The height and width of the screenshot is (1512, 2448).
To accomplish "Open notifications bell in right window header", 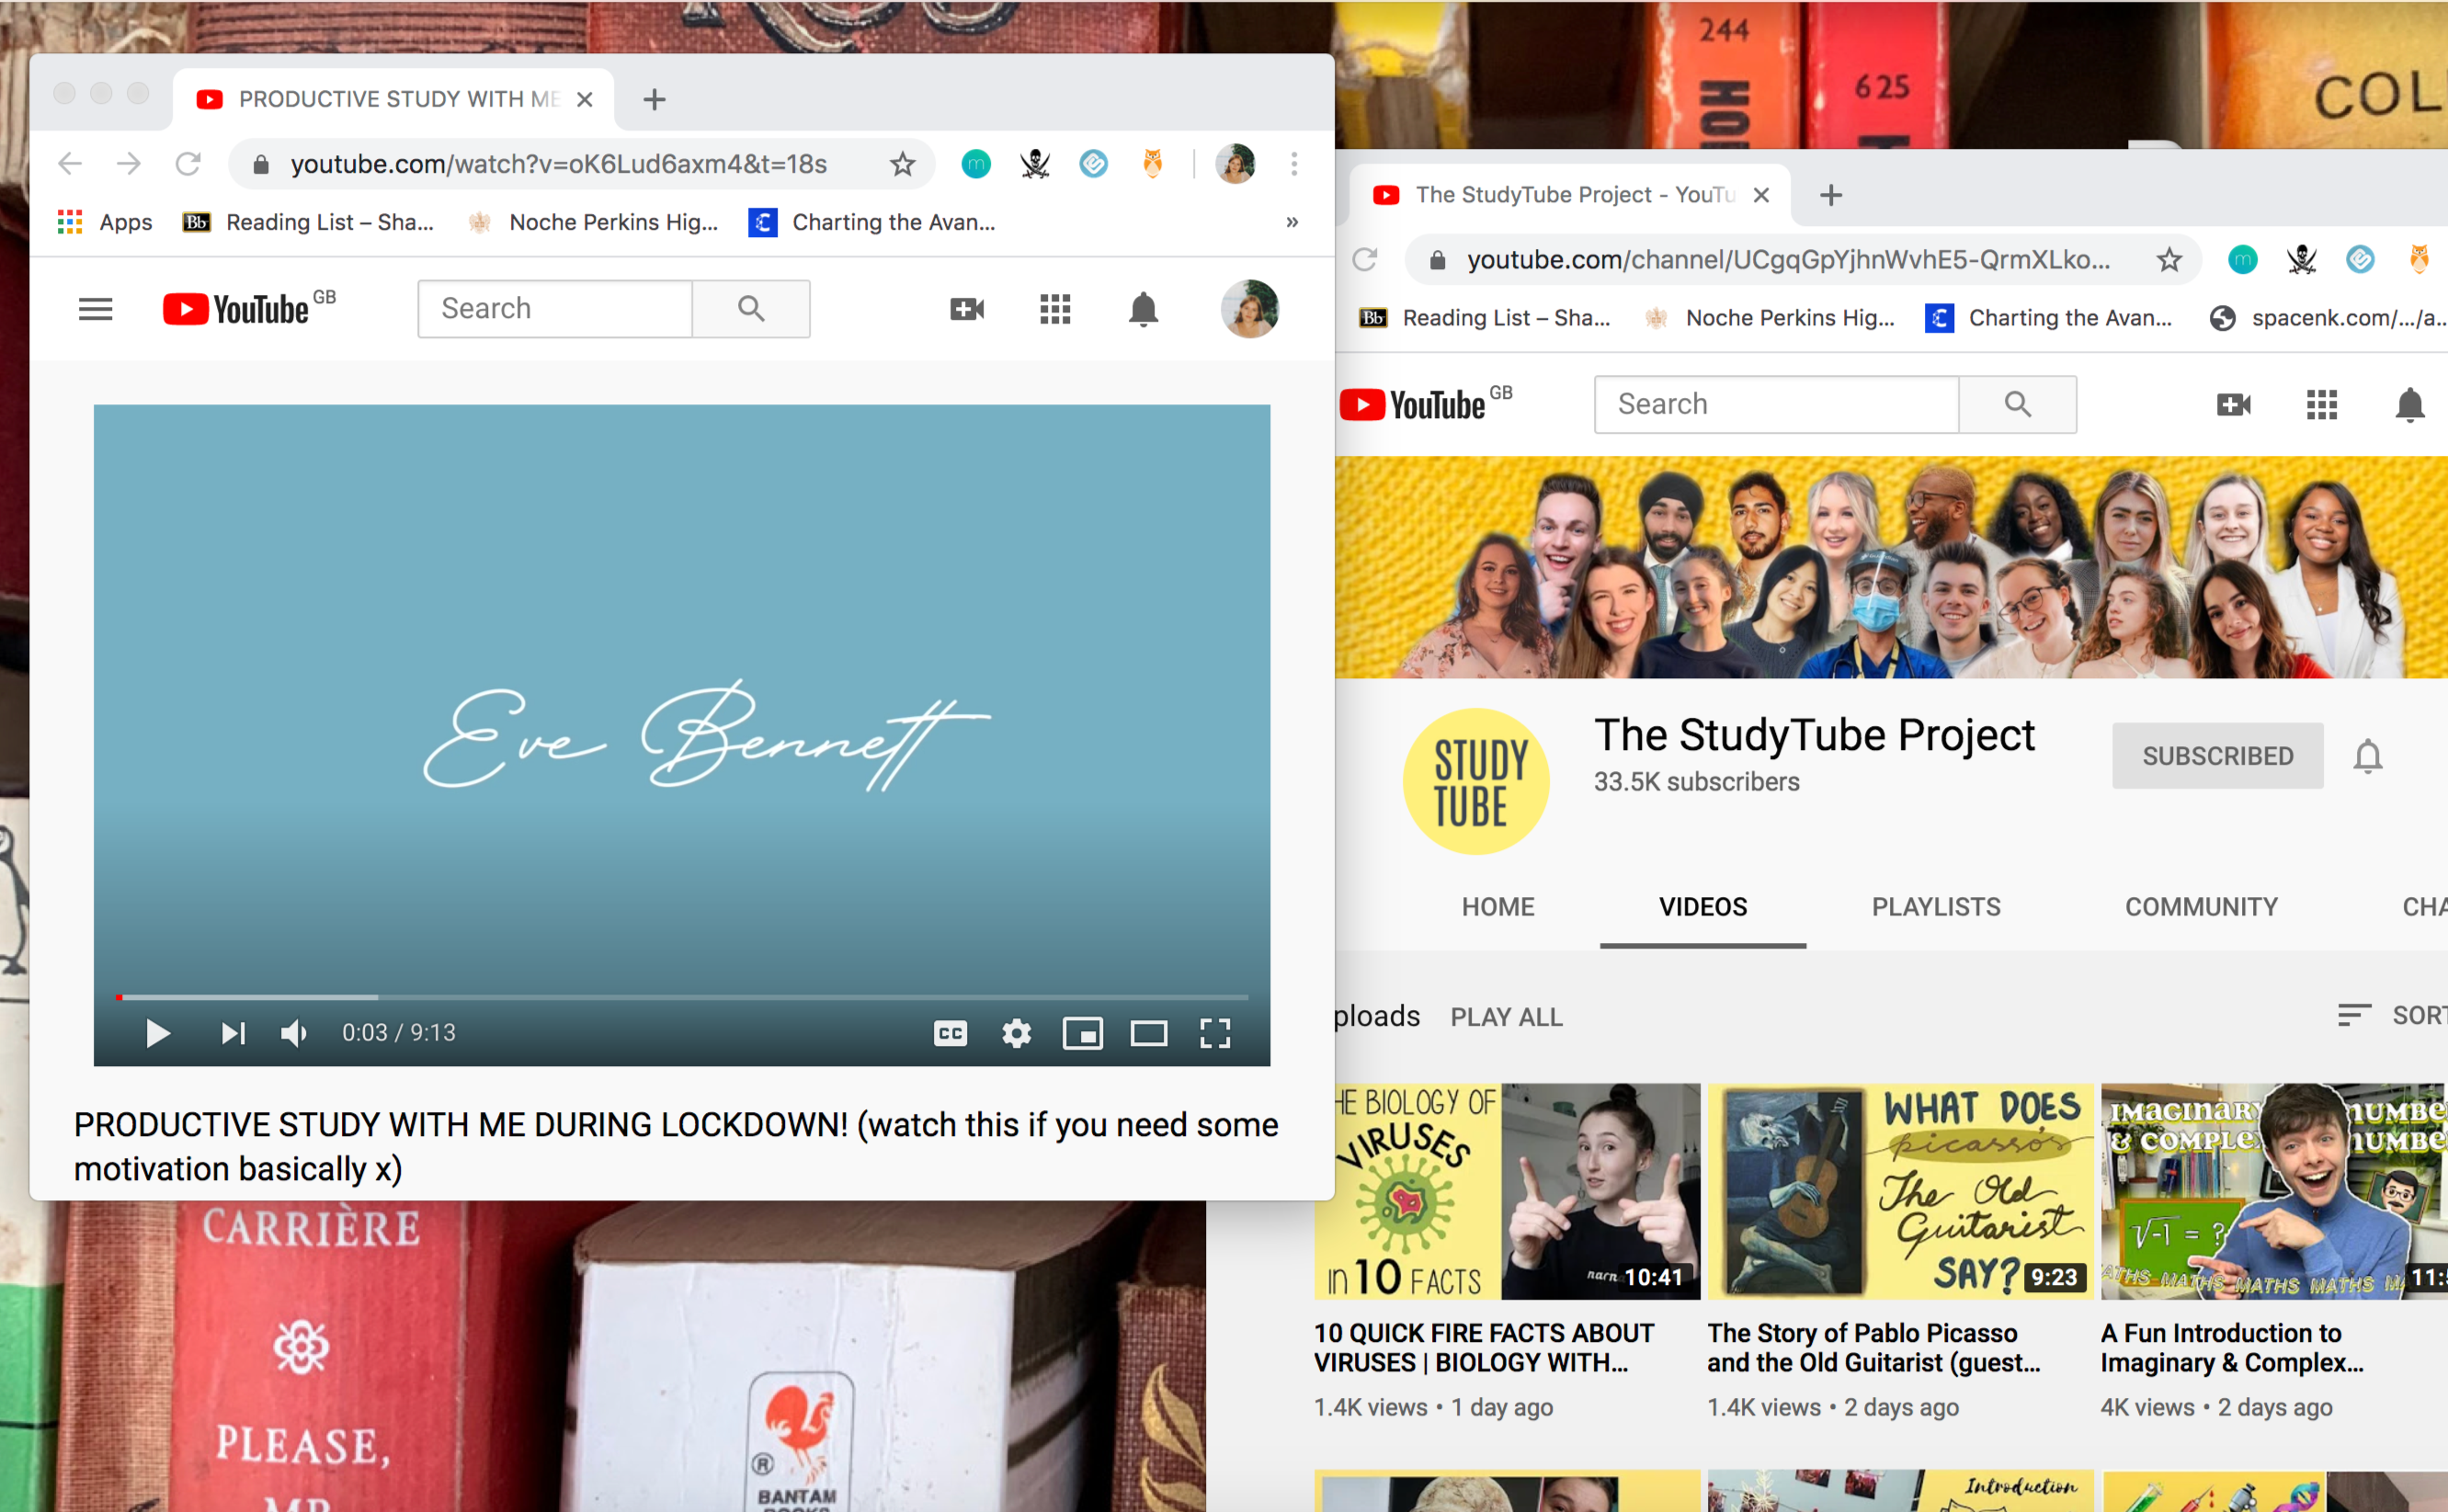I will coord(2409,405).
